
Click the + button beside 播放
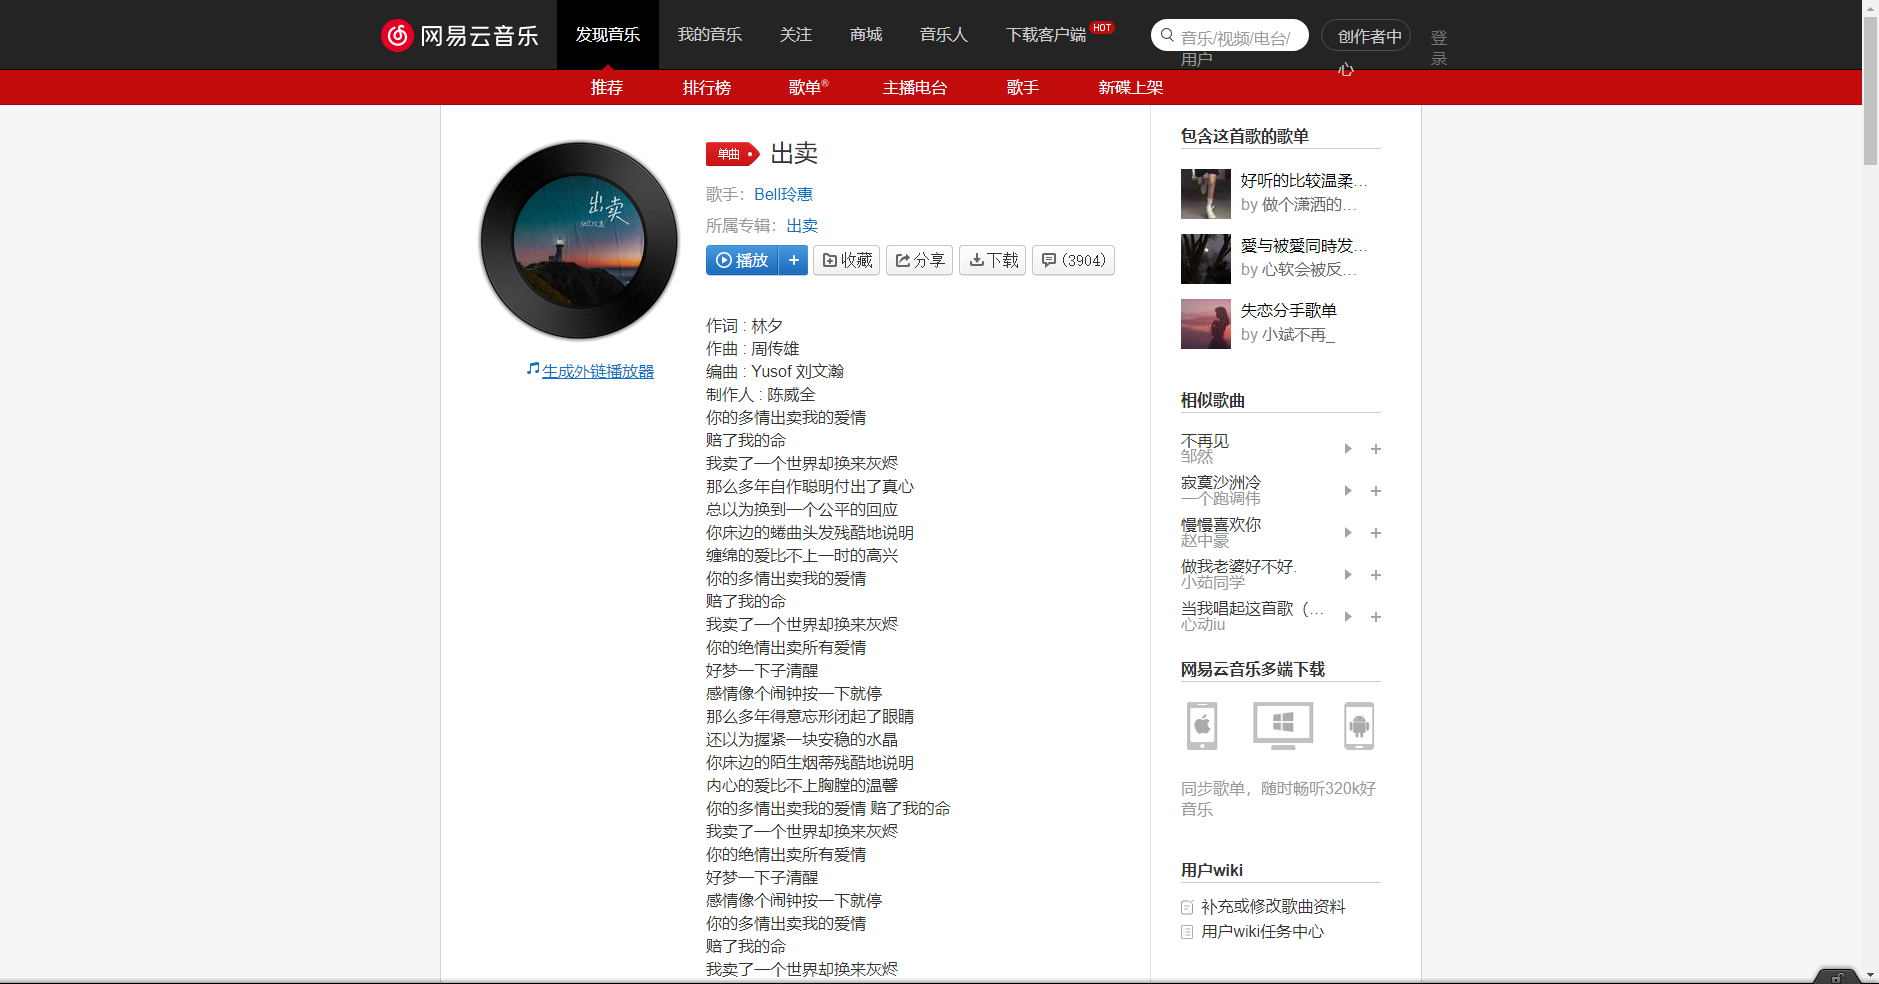pos(794,260)
